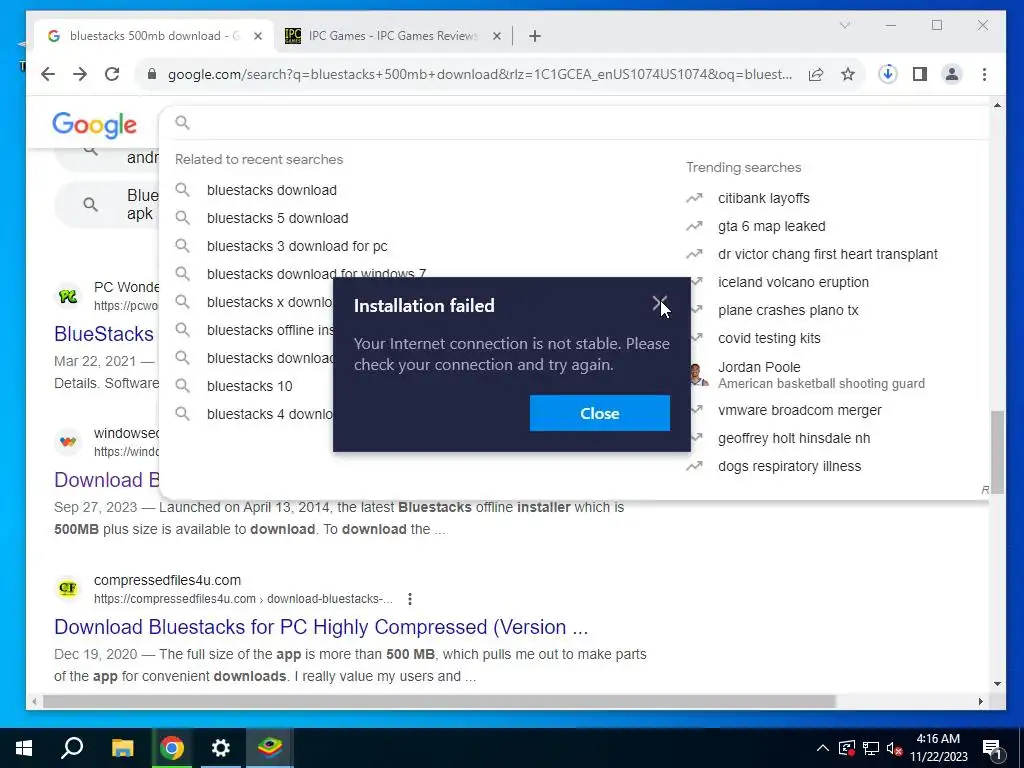Screen dimensions: 1024x768
Task: Toggle Chrome's side panel icon
Action: (920, 74)
